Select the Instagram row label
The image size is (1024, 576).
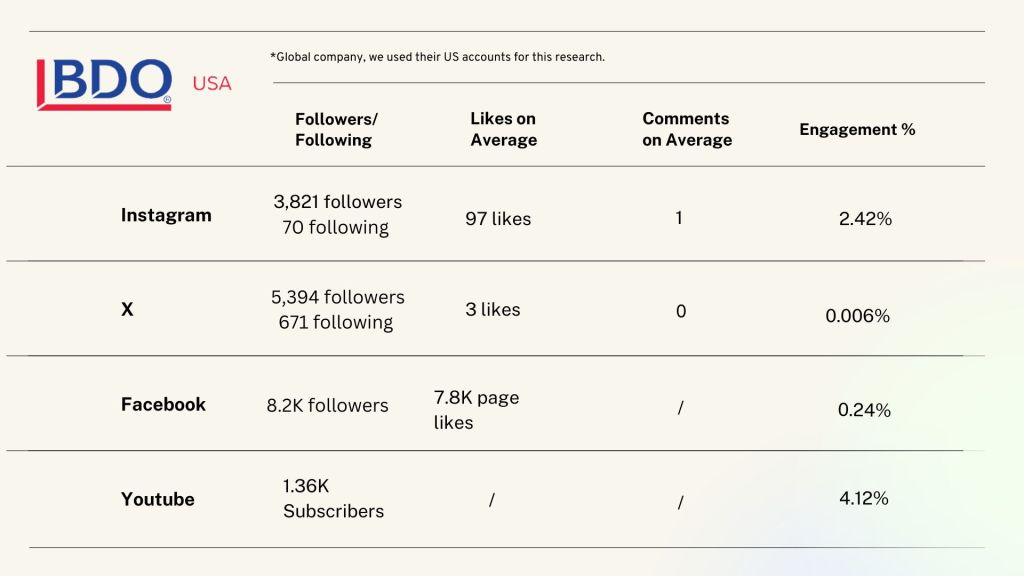166,215
